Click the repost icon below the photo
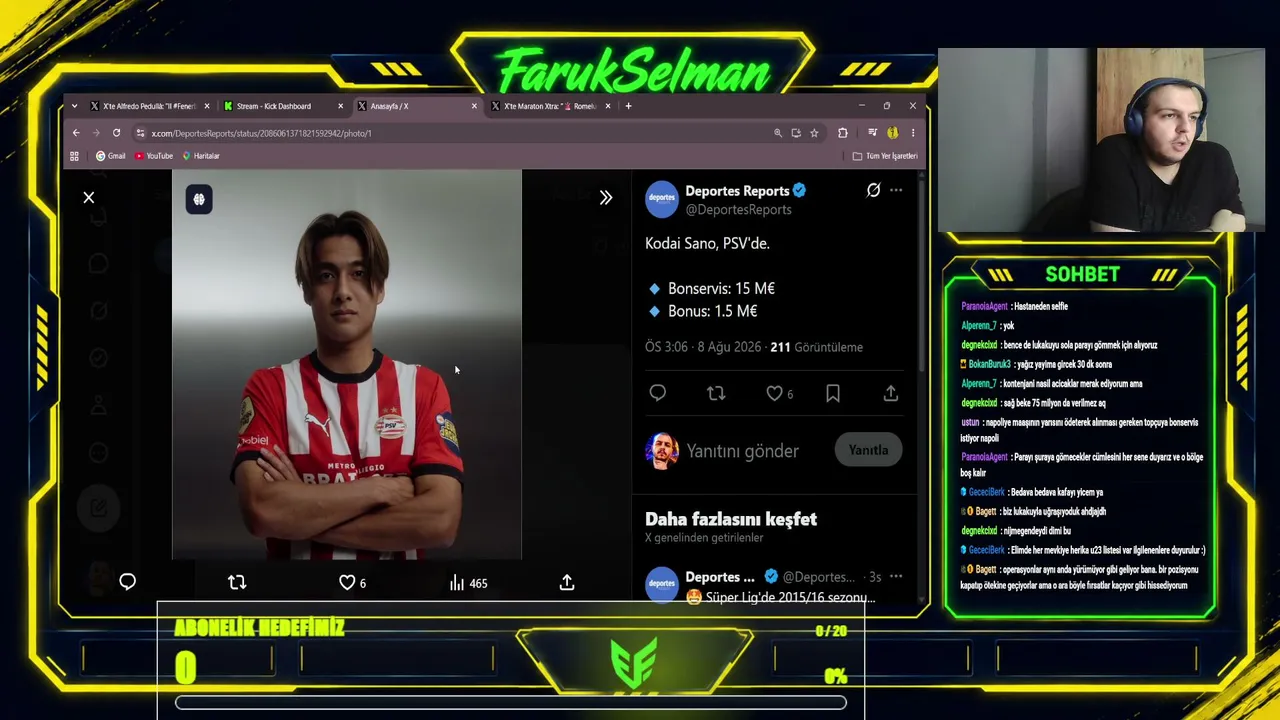The height and width of the screenshot is (720, 1280). tap(237, 582)
